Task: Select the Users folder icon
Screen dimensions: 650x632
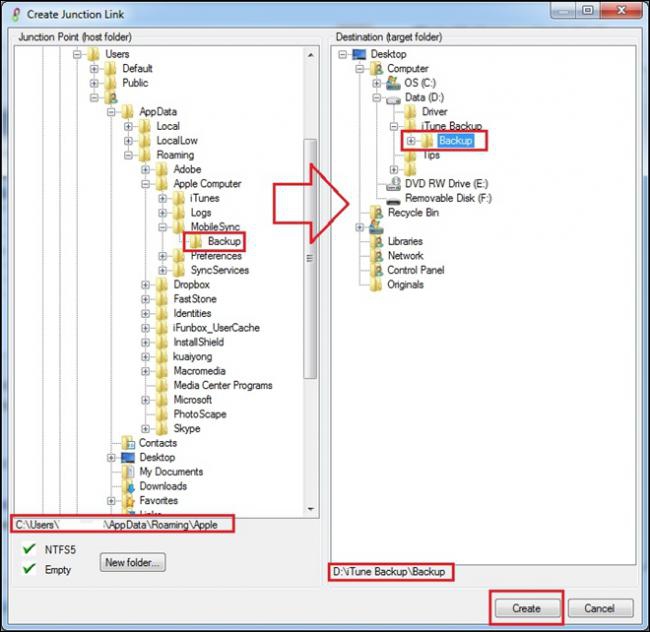Action: click(94, 54)
